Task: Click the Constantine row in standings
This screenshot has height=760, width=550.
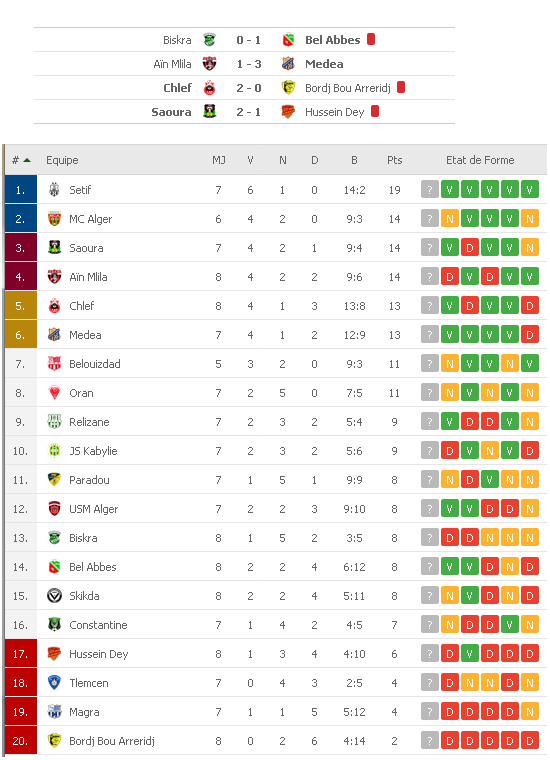Action: [276, 625]
